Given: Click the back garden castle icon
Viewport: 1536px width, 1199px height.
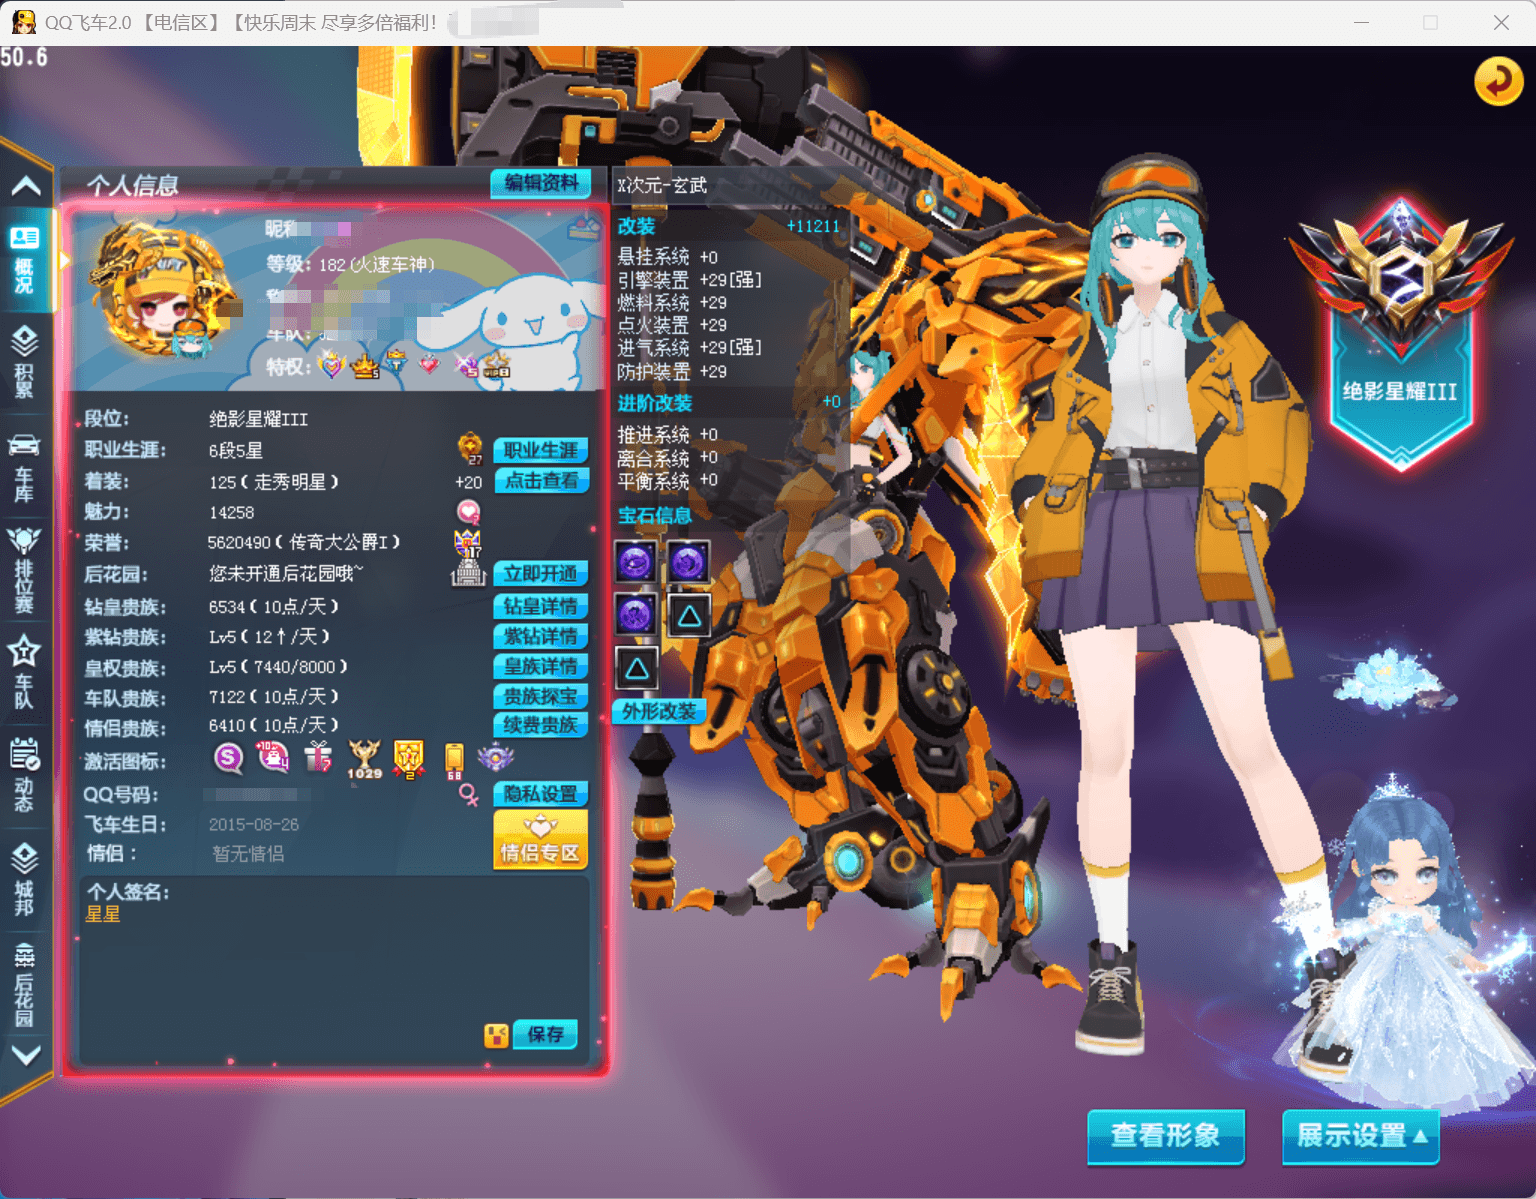Looking at the screenshot, I should click(468, 574).
